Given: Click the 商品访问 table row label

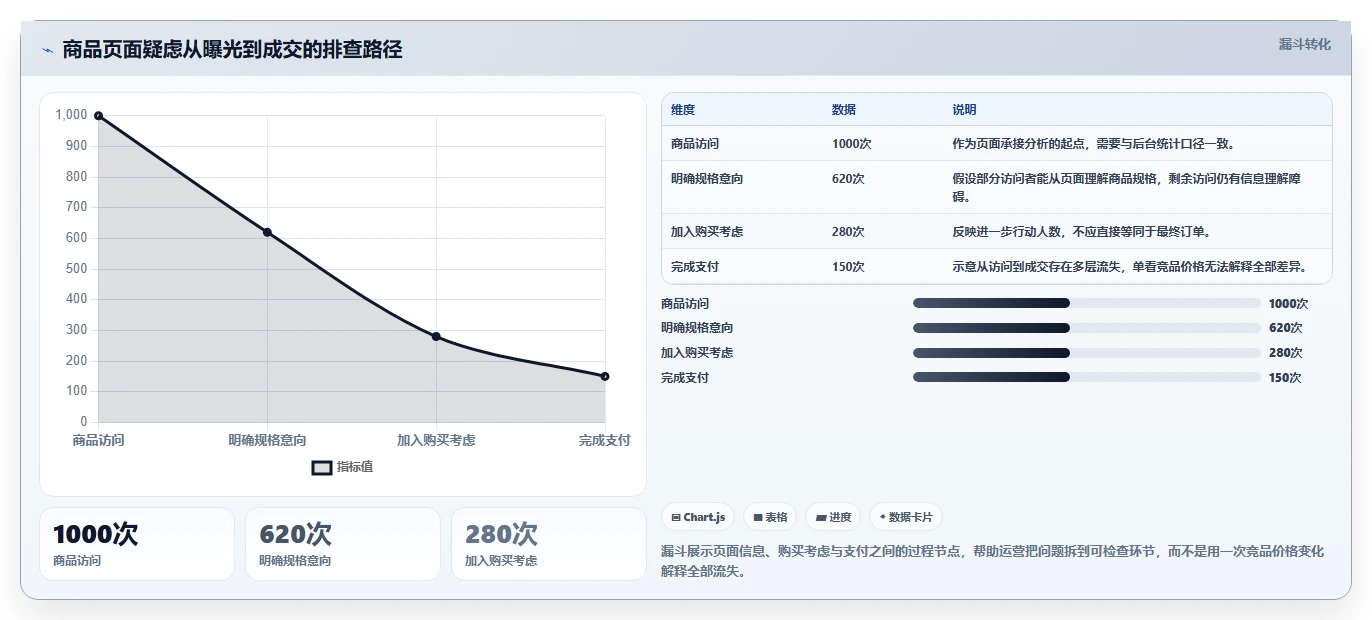Looking at the screenshot, I should (695, 144).
